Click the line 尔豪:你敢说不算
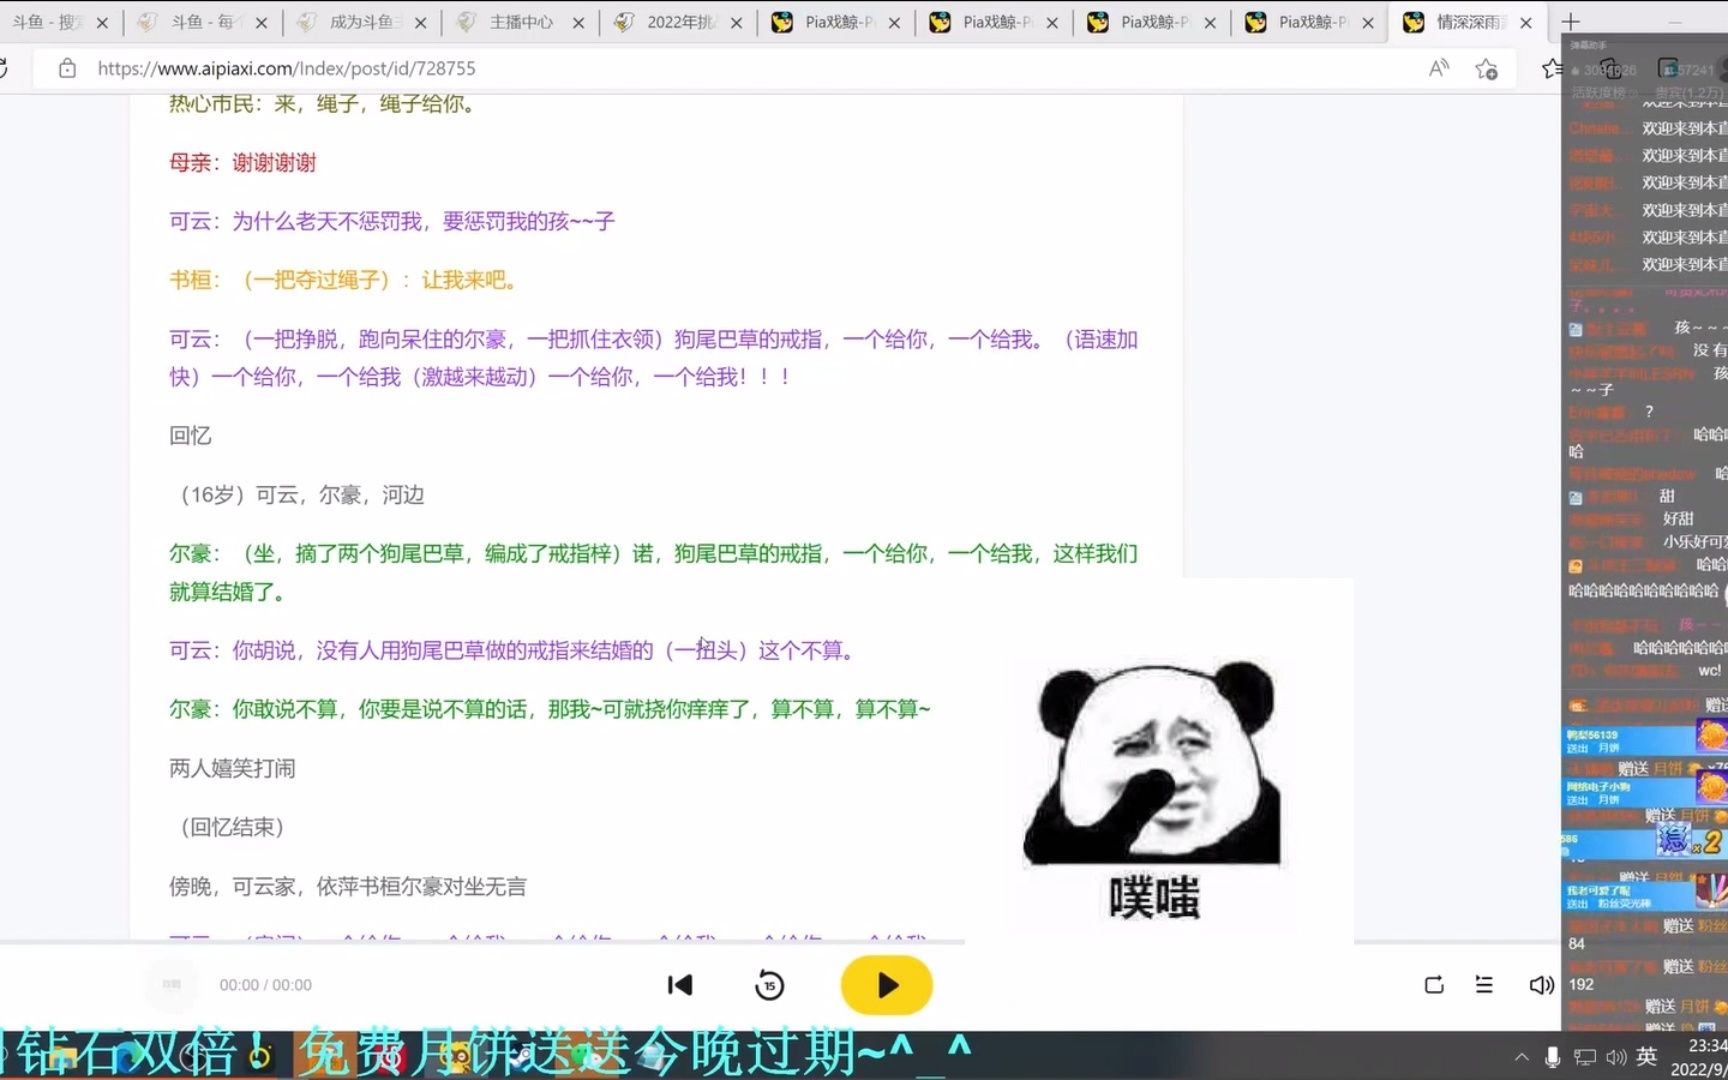Image resolution: width=1728 pixels, height=1080 pixels. tap(549, 709)
